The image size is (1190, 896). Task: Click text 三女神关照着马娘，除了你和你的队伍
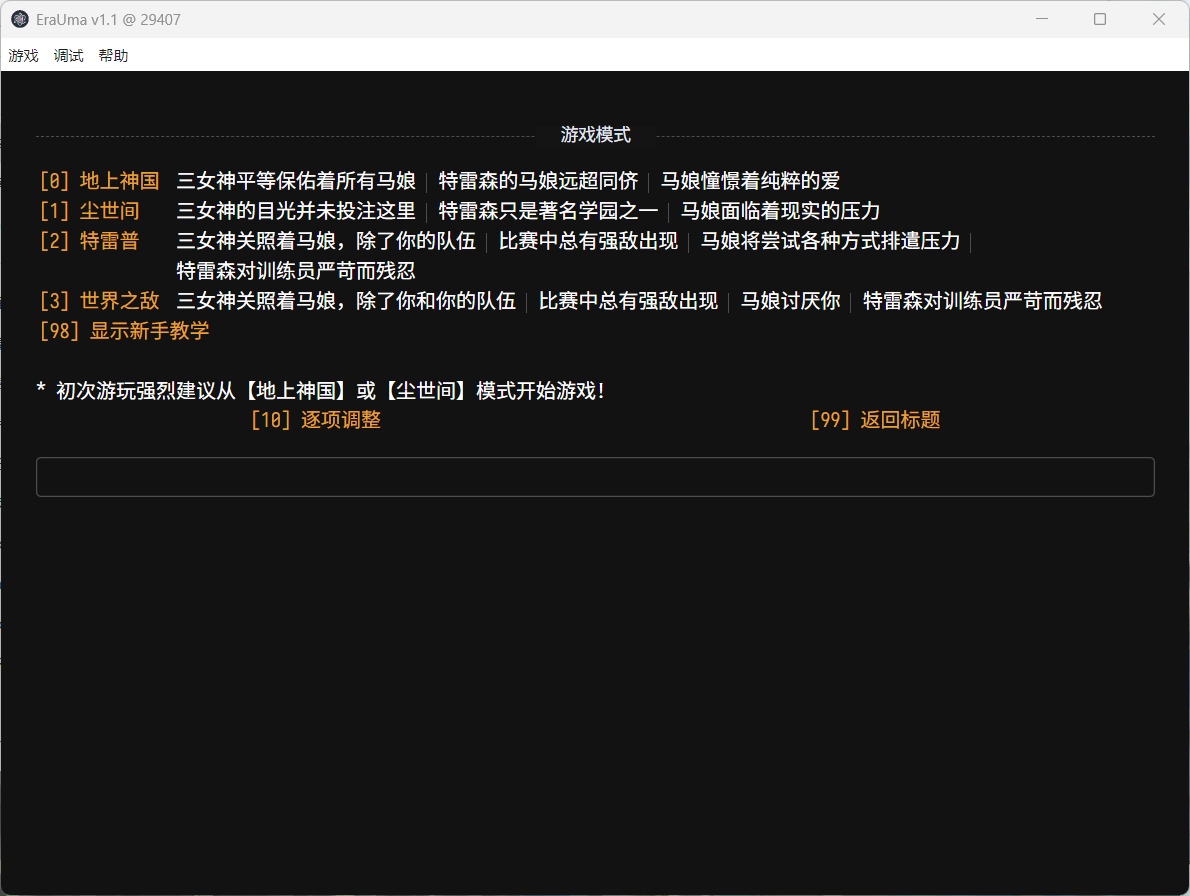click(x=346, y=300)
